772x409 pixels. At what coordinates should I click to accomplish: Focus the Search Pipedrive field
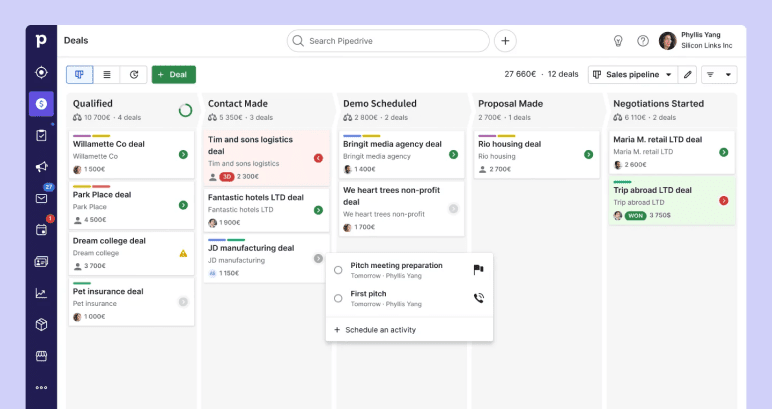[x=388, y=41]
